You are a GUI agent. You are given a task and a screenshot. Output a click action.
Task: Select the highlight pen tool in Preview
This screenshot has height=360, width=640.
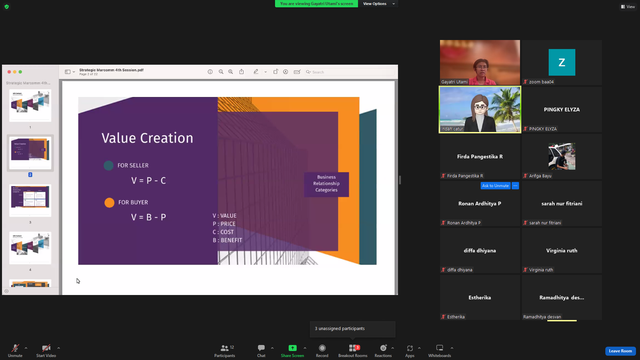[256, 71]
